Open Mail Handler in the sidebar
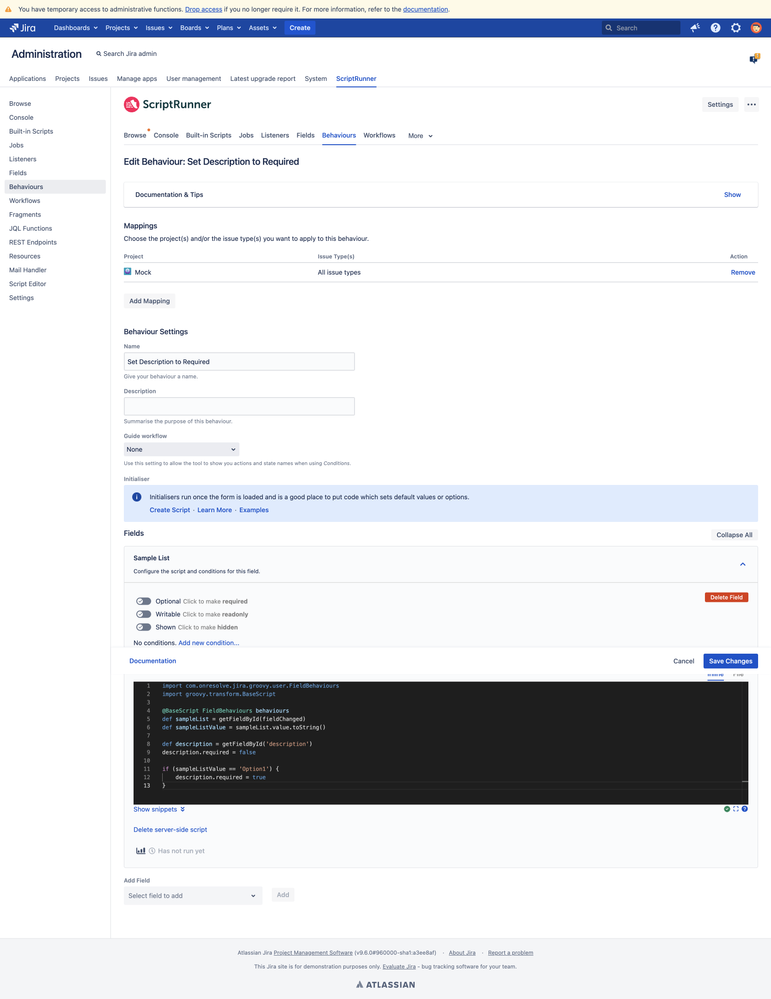This screenshot has width=771, height=999. (27, 270)
